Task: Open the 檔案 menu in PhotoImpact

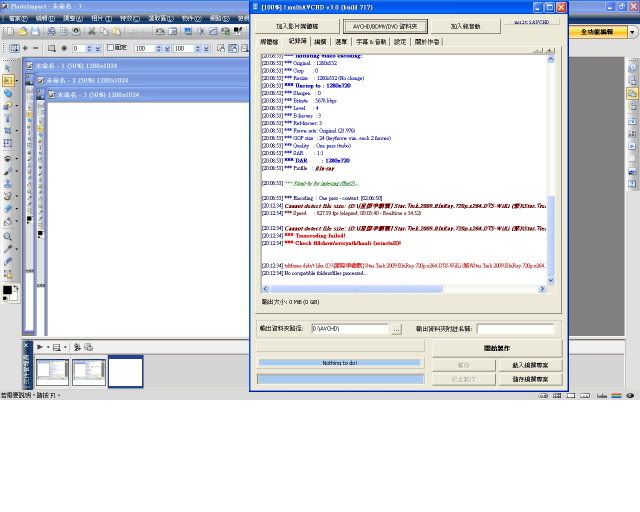Action: [x=18, y=18]
